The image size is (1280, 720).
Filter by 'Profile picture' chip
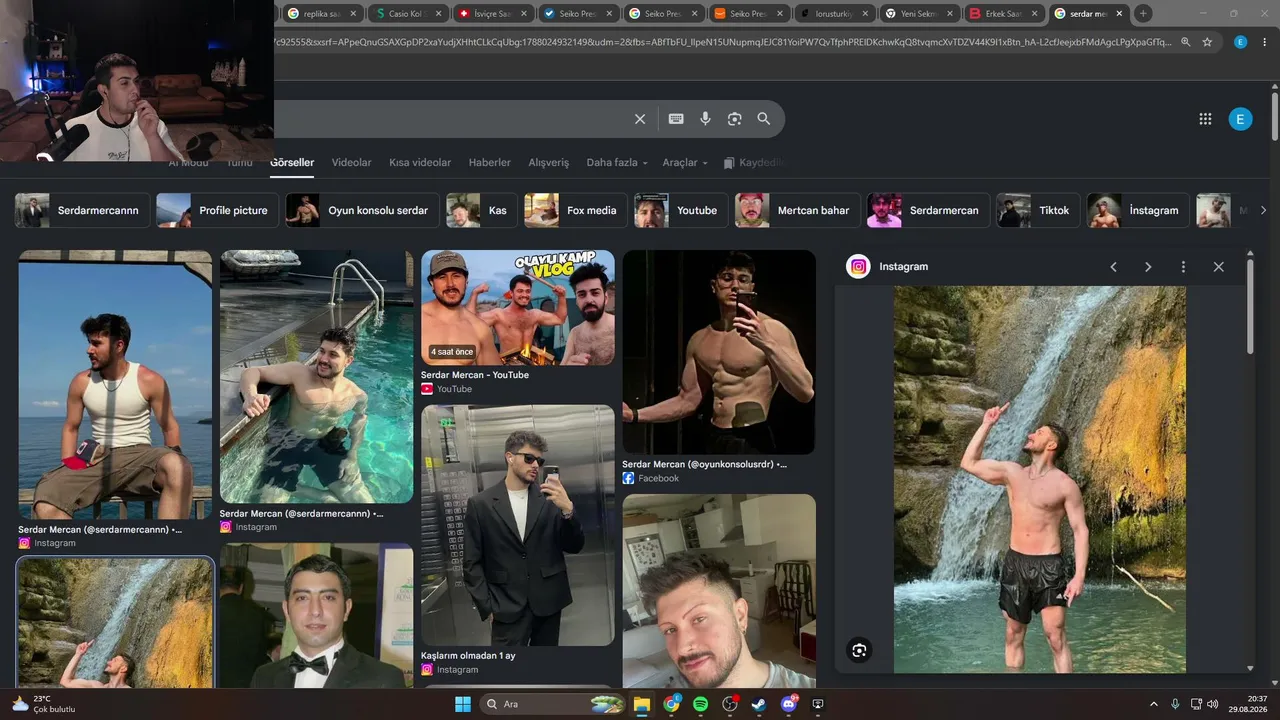pos(218,211)
